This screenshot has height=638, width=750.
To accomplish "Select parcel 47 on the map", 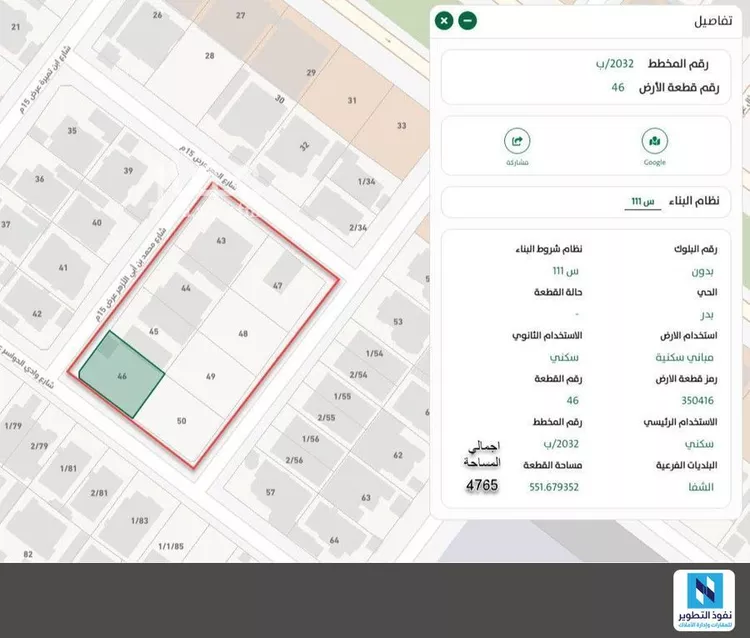I will [x=277, y=286].
